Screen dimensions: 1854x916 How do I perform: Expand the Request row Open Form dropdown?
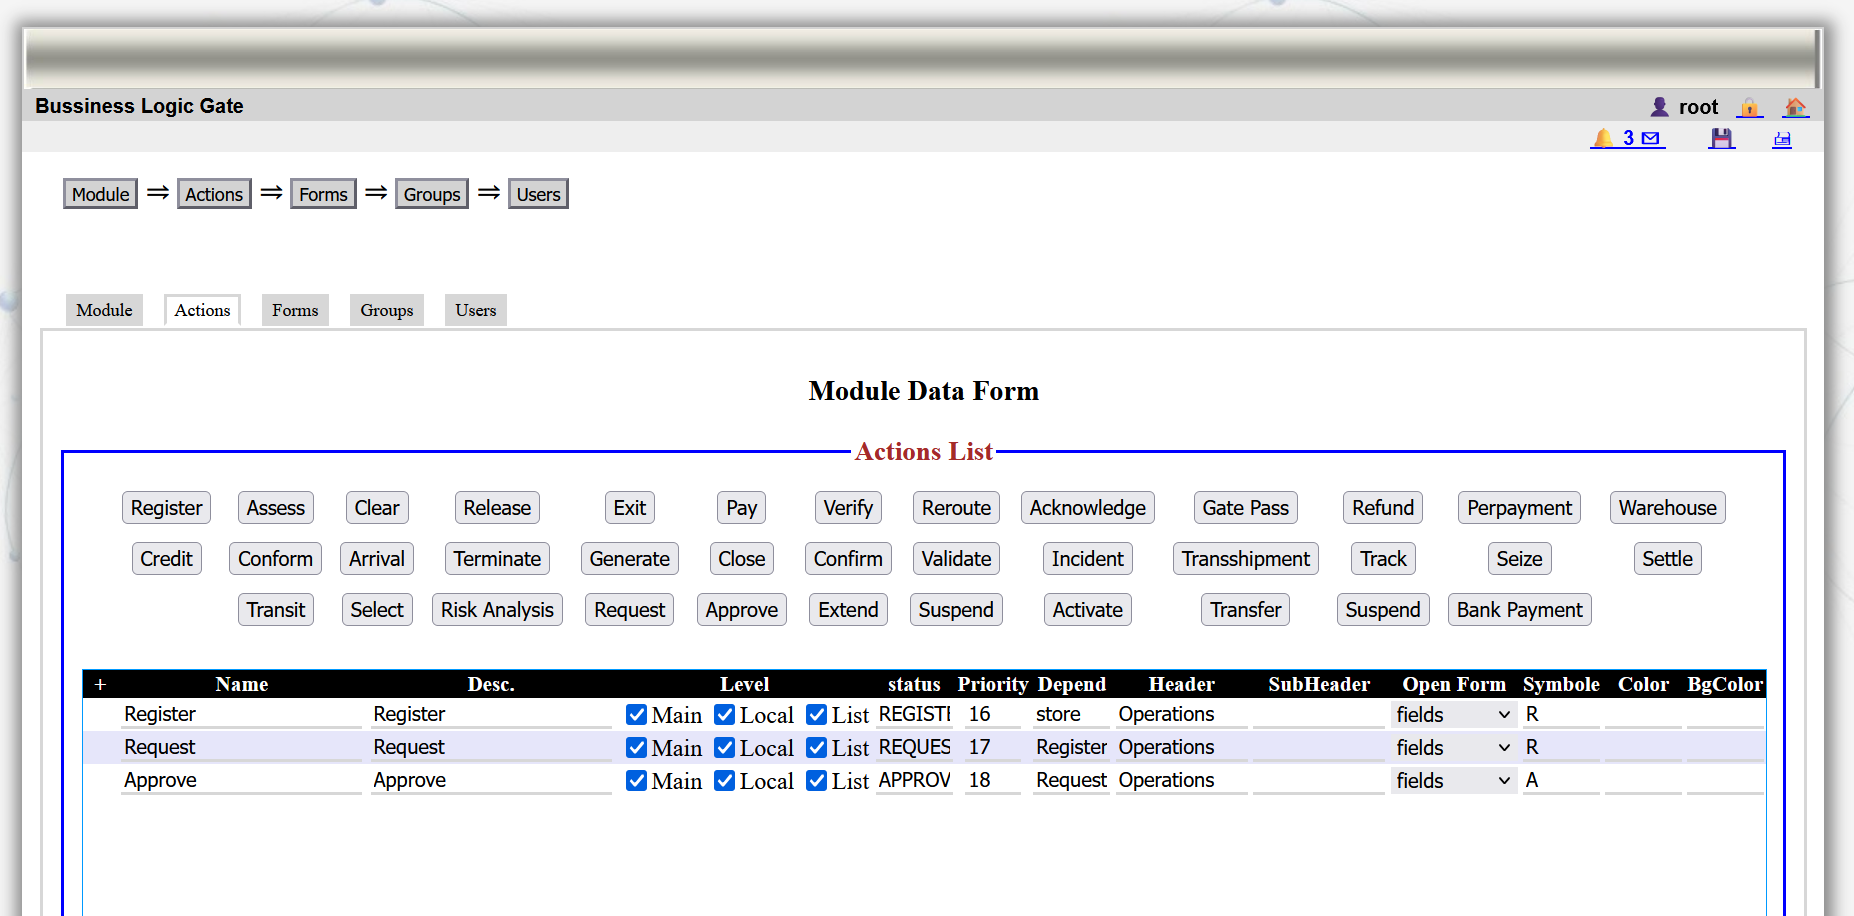click(x=1453, y=748)
